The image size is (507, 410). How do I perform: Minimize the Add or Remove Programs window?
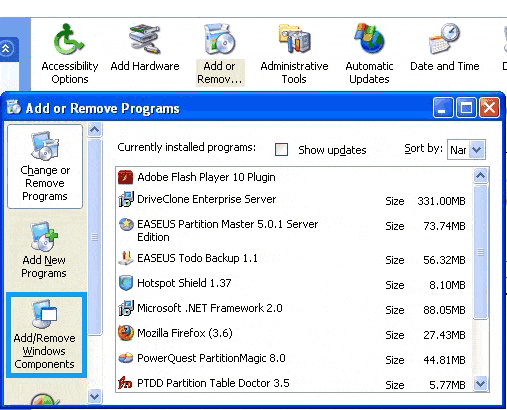click(443, 108)
